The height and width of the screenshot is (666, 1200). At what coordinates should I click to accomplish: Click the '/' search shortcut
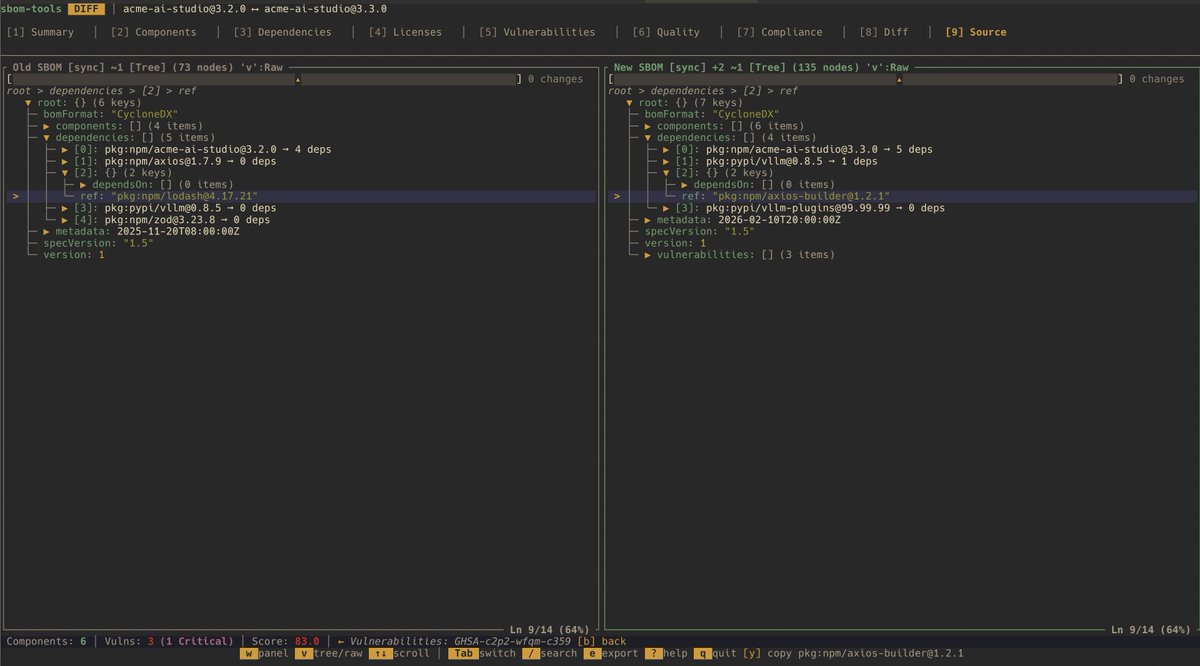click(550, 654)
